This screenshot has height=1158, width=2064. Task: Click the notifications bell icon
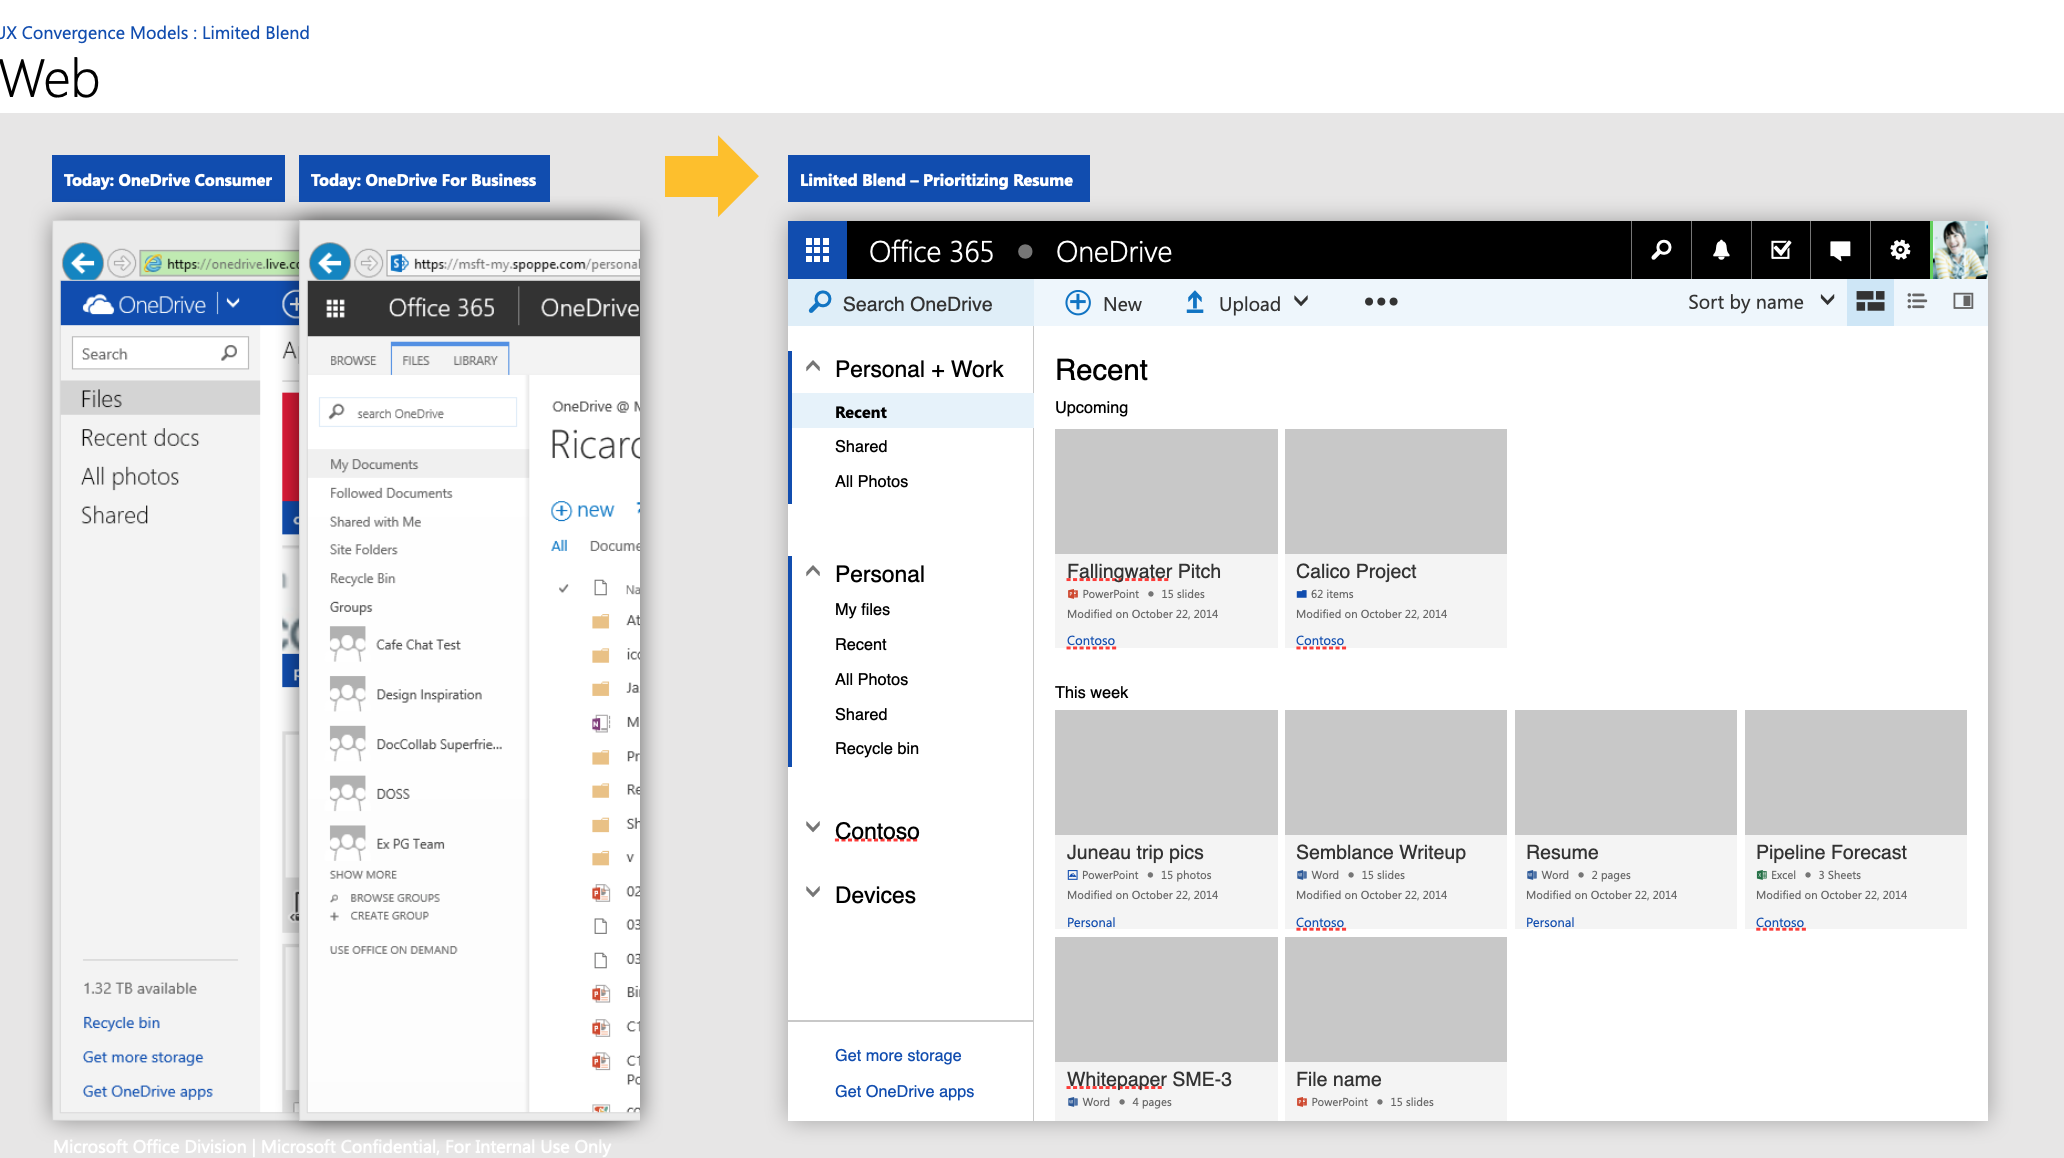click(1721, 252)
